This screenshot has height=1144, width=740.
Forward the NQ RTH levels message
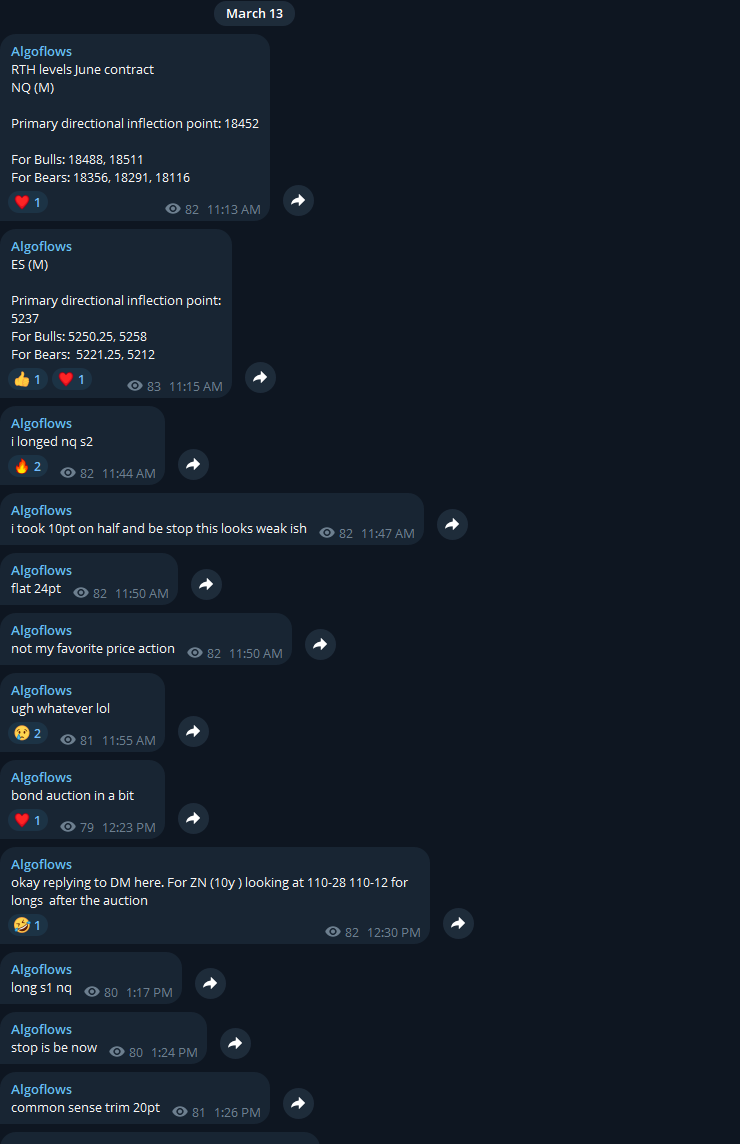pyautogui.click(x=298, y=201)
